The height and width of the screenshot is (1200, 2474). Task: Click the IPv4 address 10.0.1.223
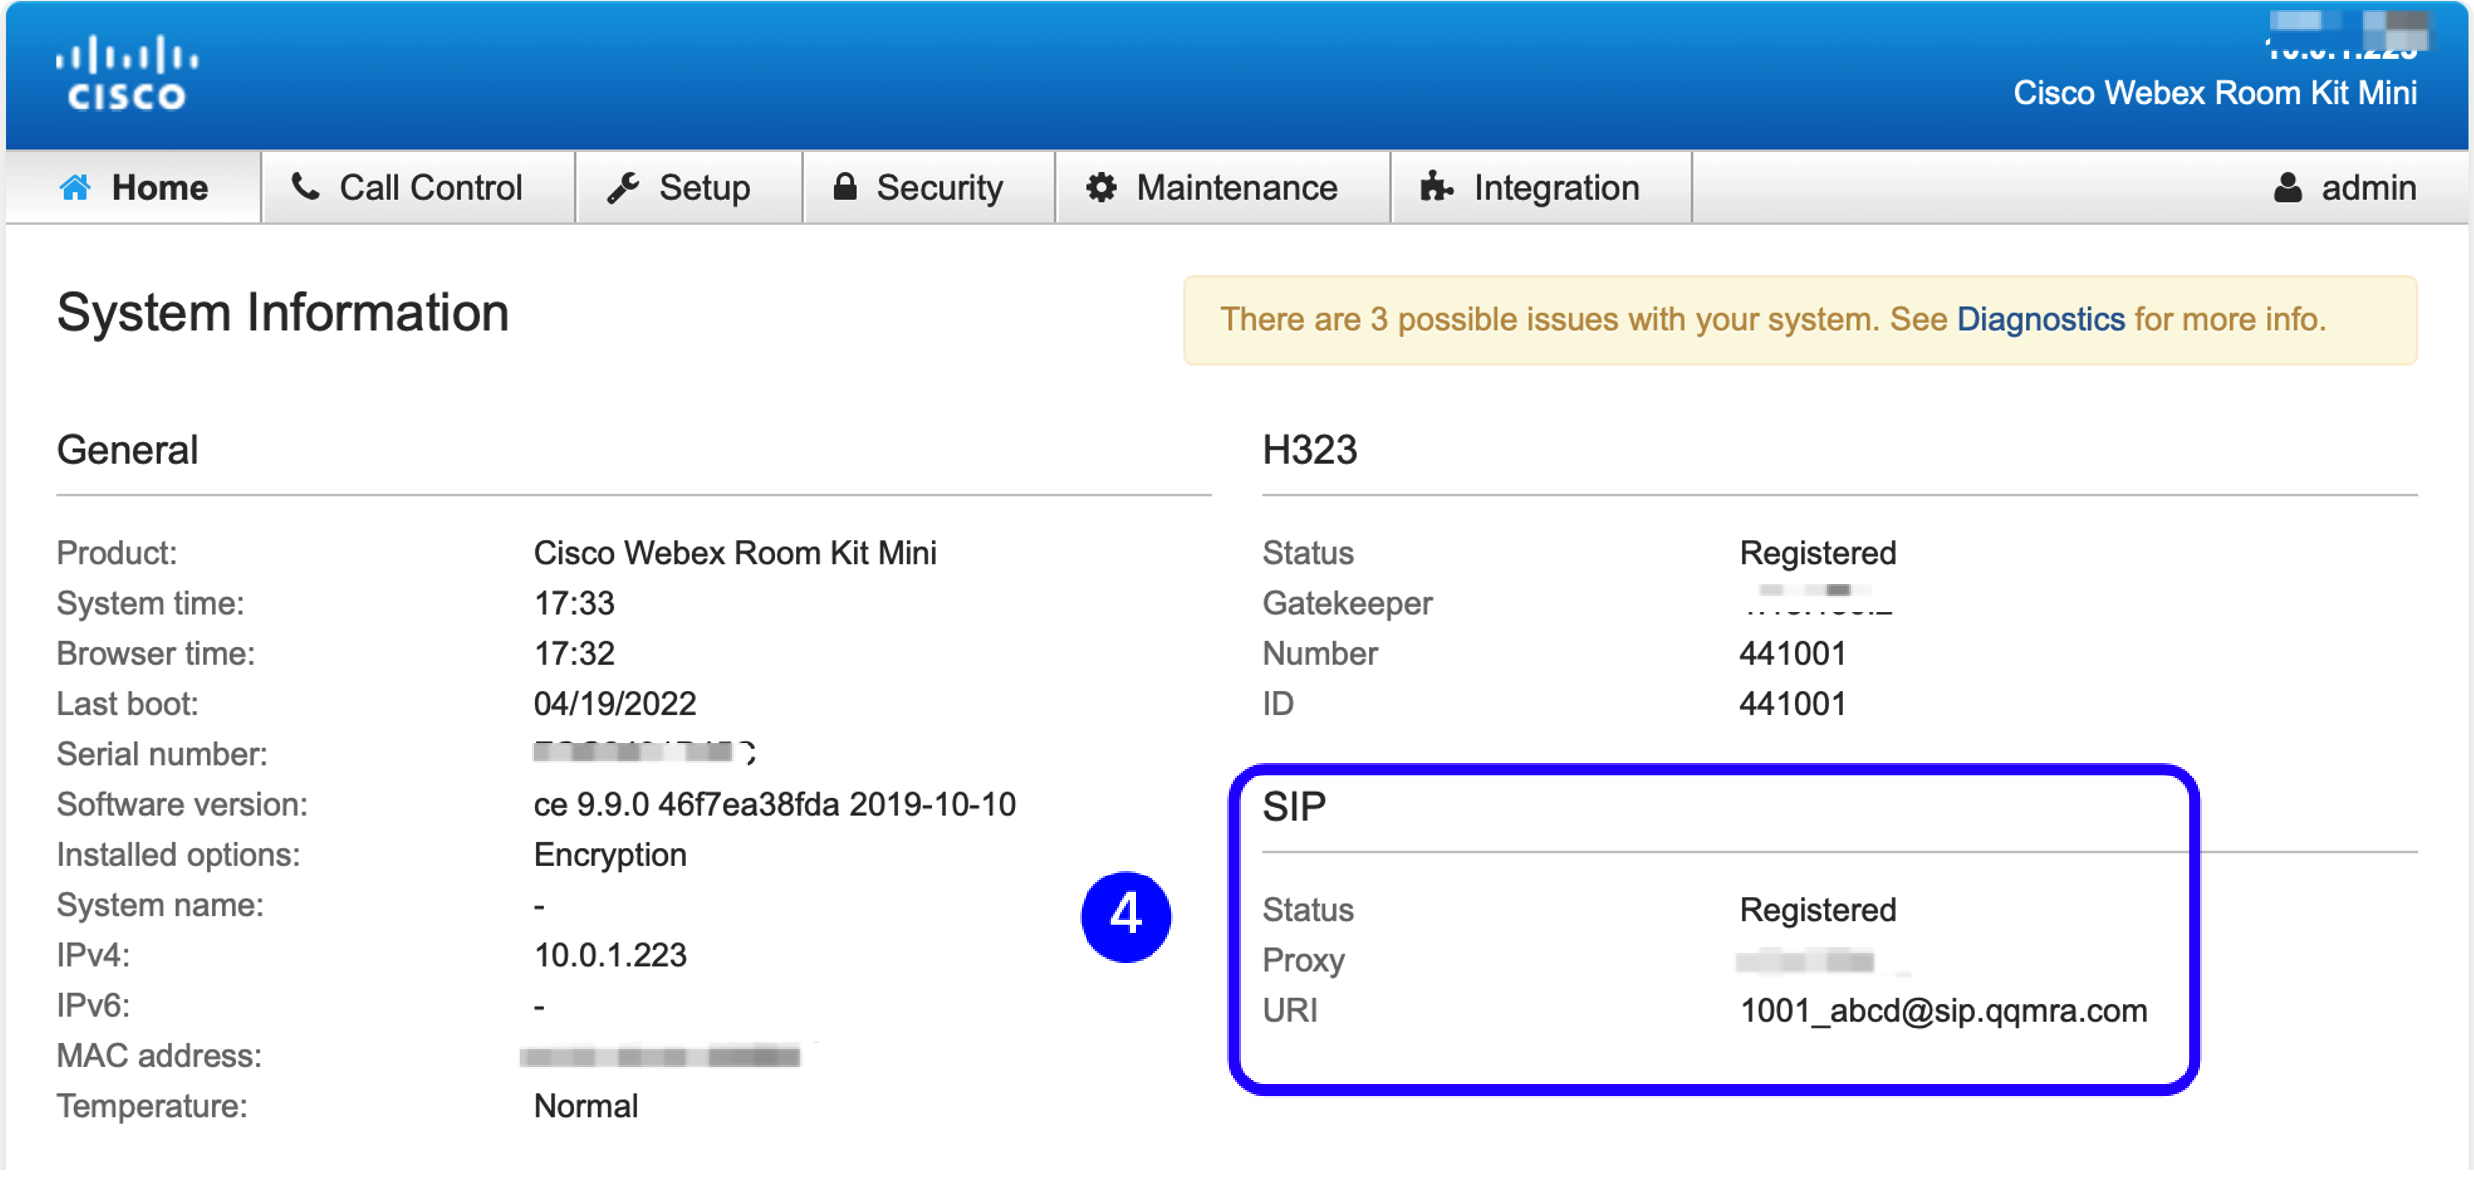tap(610, 955)
